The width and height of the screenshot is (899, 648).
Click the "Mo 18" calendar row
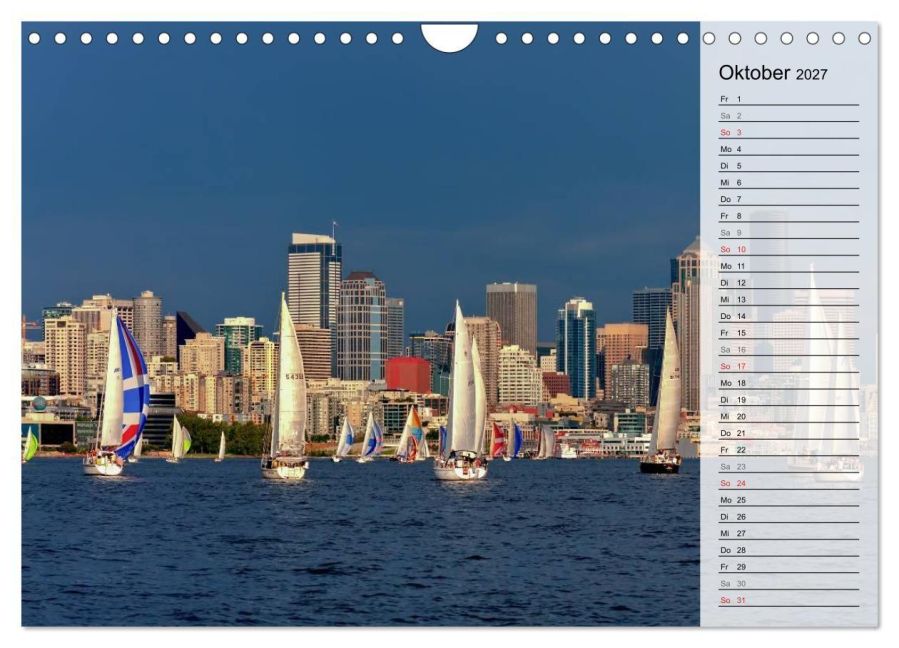tap(789, 383)
